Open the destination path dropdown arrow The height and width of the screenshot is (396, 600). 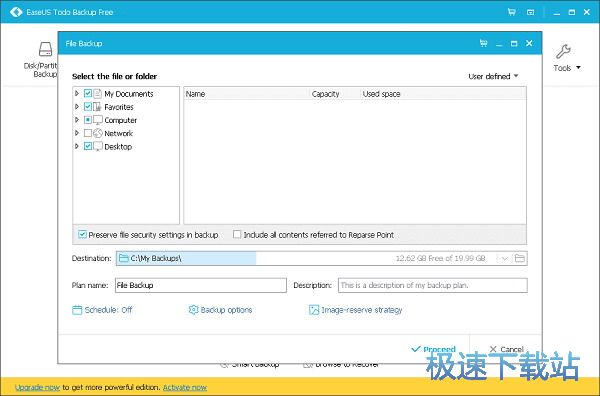[504, 259]
